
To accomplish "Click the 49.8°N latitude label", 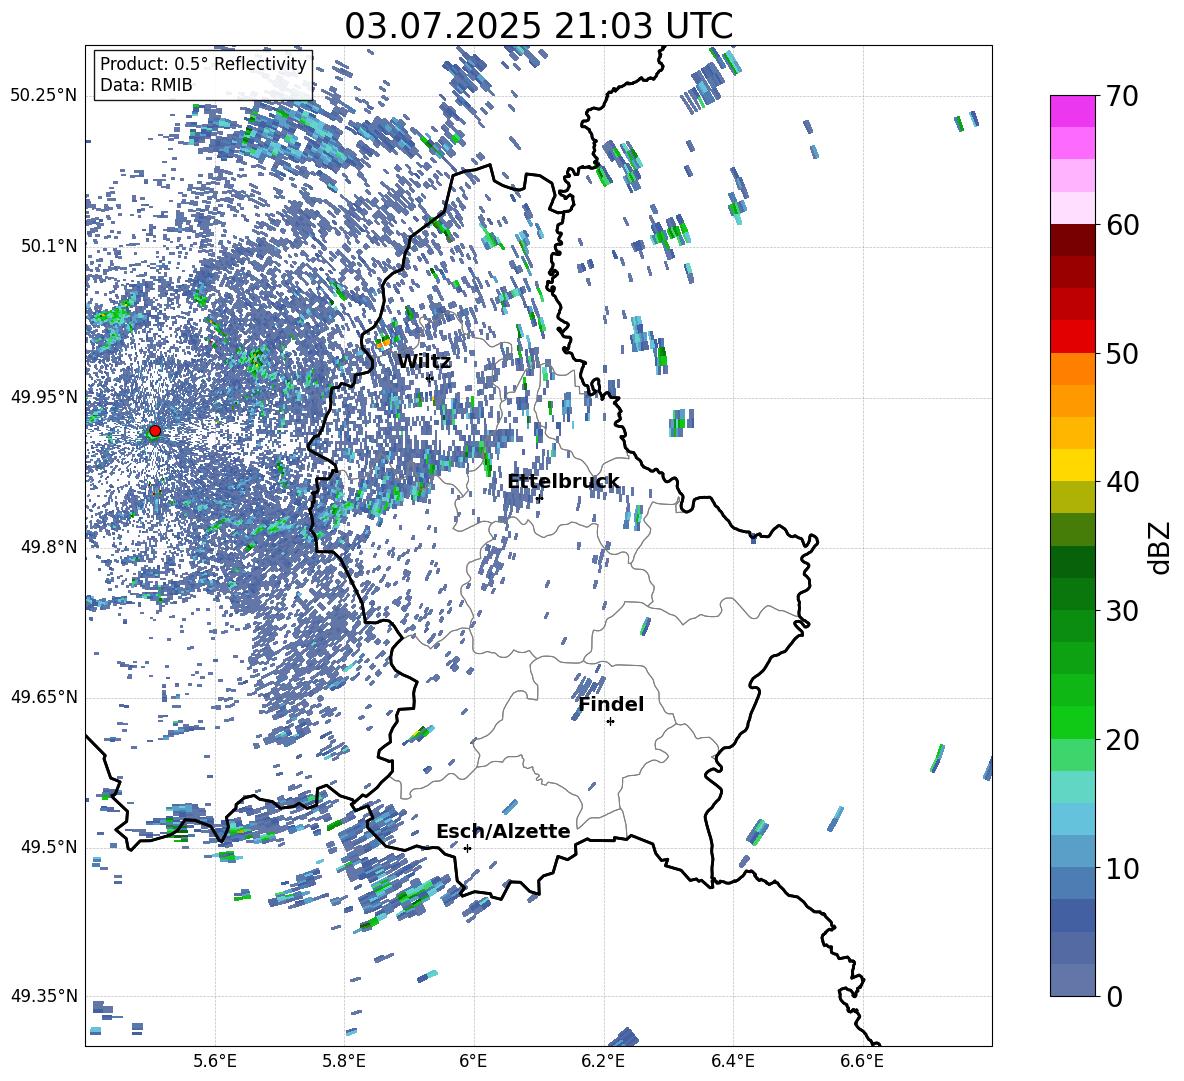I will 48,547.
